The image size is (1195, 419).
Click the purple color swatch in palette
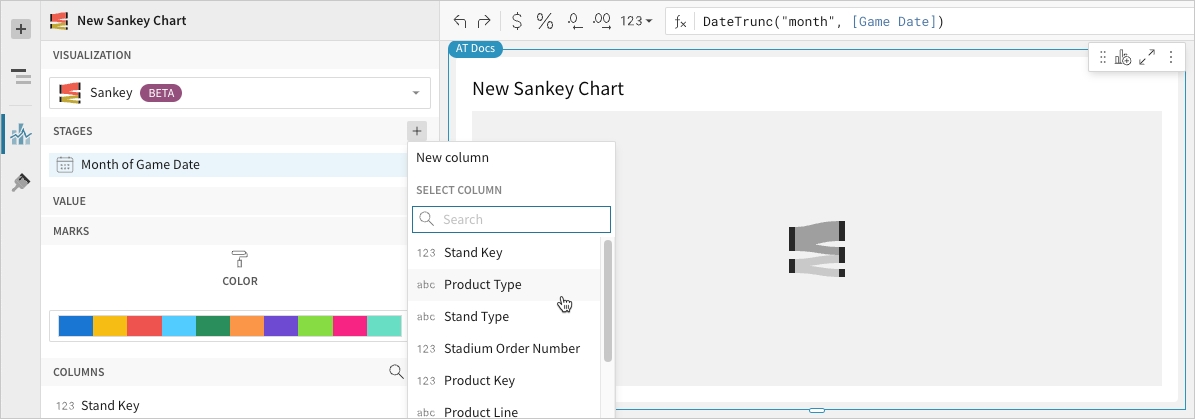[281, 326]
